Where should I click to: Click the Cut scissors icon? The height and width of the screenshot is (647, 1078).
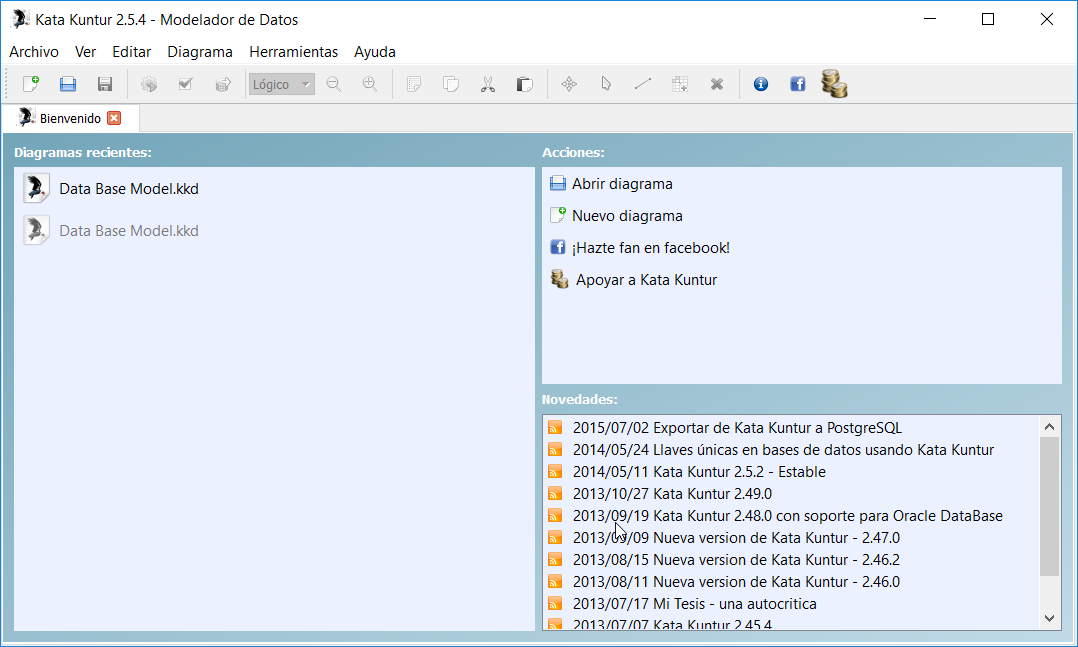487,84
